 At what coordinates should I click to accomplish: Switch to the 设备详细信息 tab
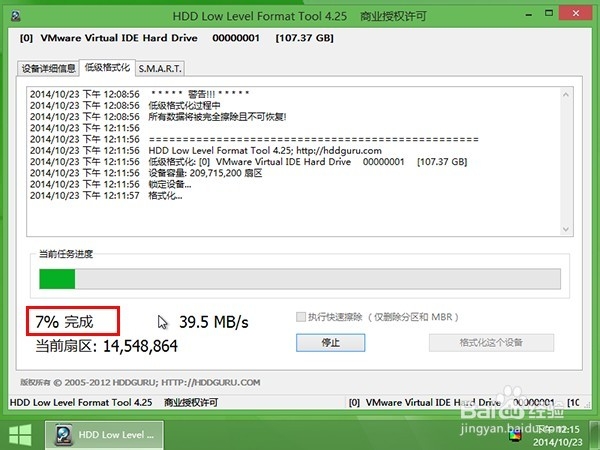tap(48, 68)
